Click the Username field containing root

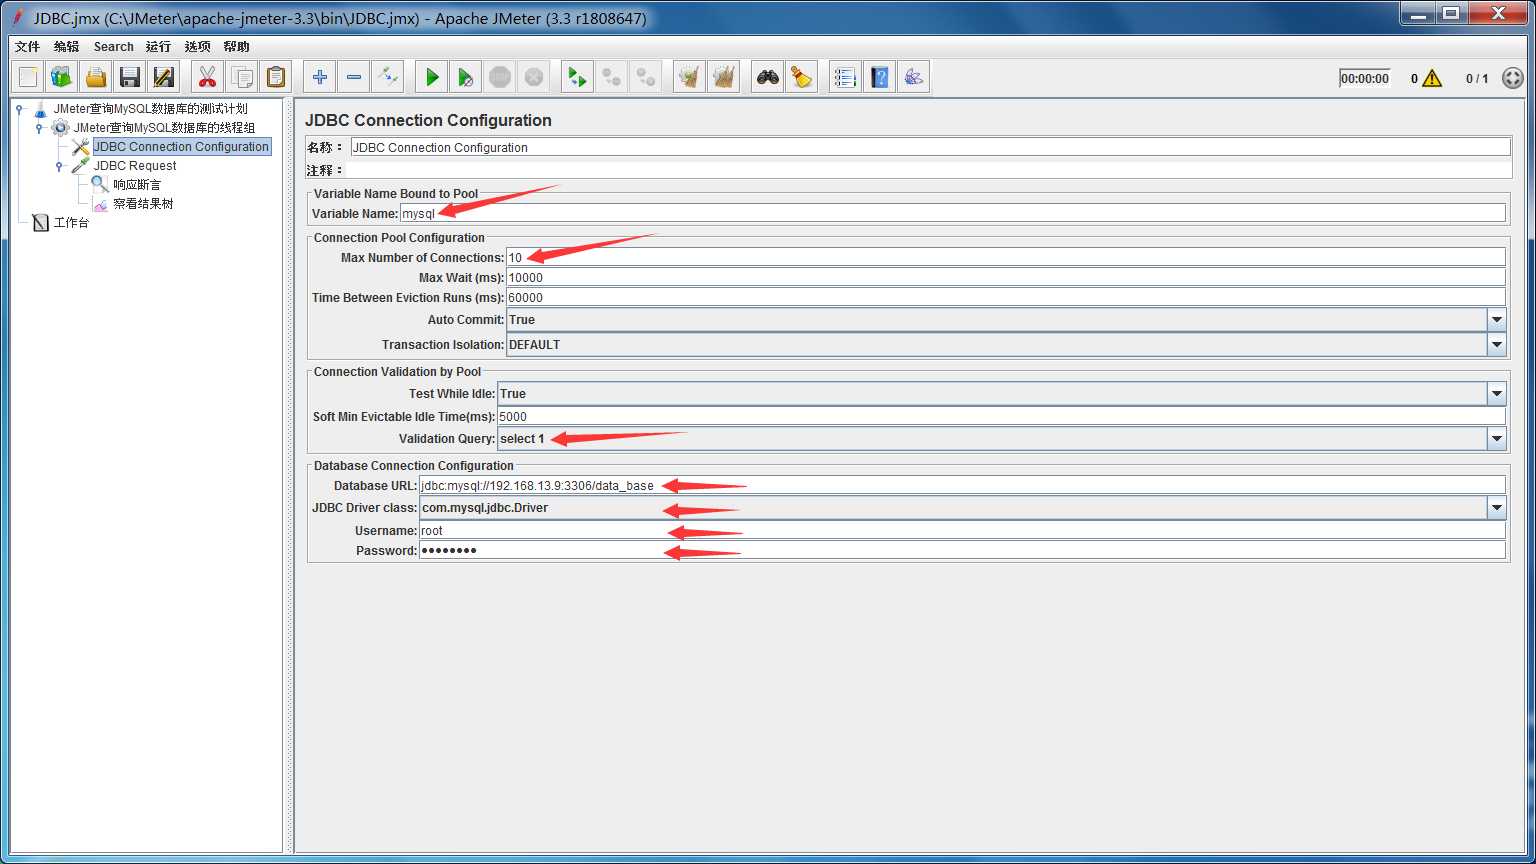point(962,530)
